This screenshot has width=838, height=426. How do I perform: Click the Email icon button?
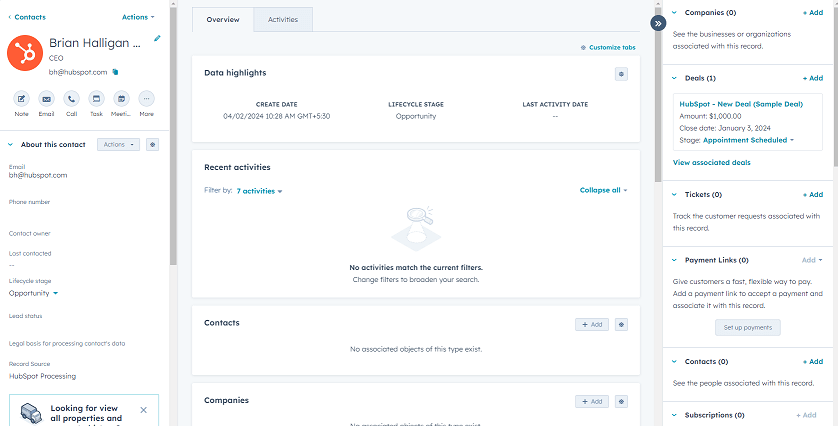pyautogui.click(x=46, y=99)
